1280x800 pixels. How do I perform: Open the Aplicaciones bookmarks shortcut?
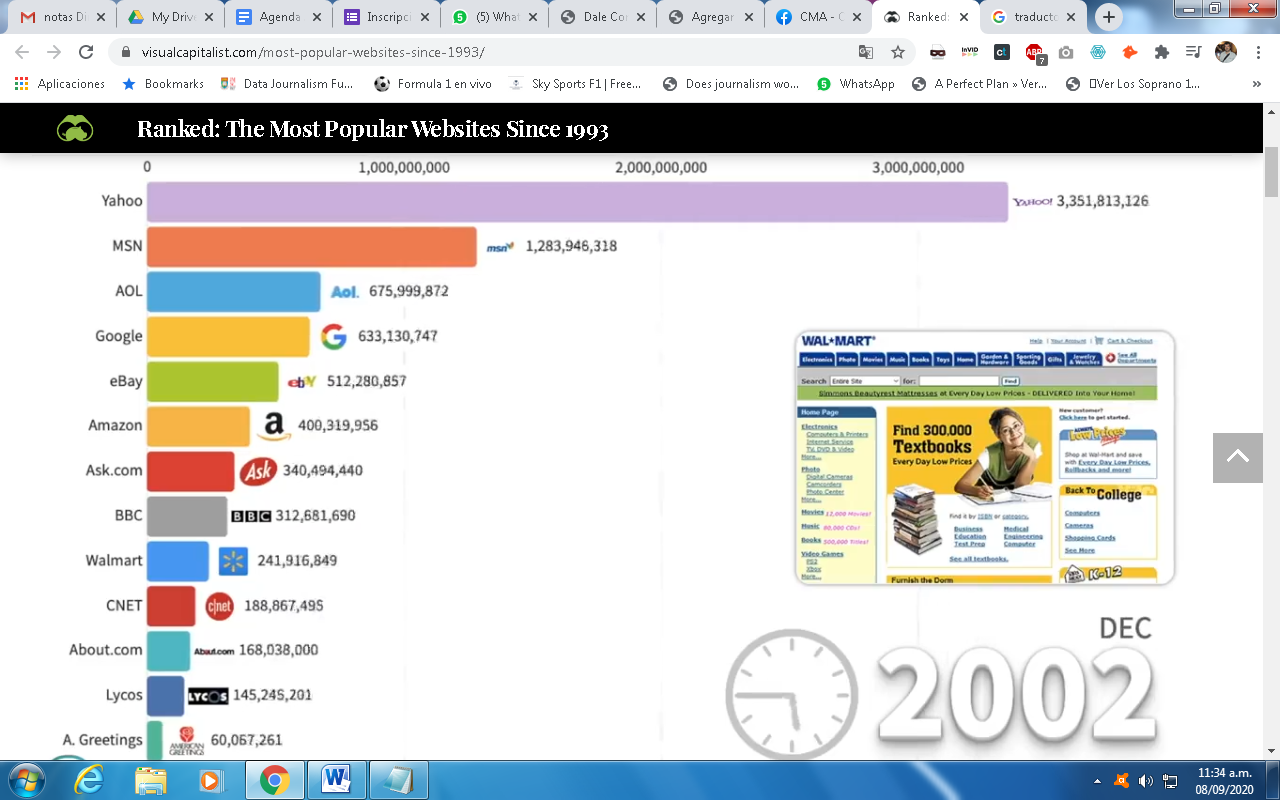click(60, 84)
